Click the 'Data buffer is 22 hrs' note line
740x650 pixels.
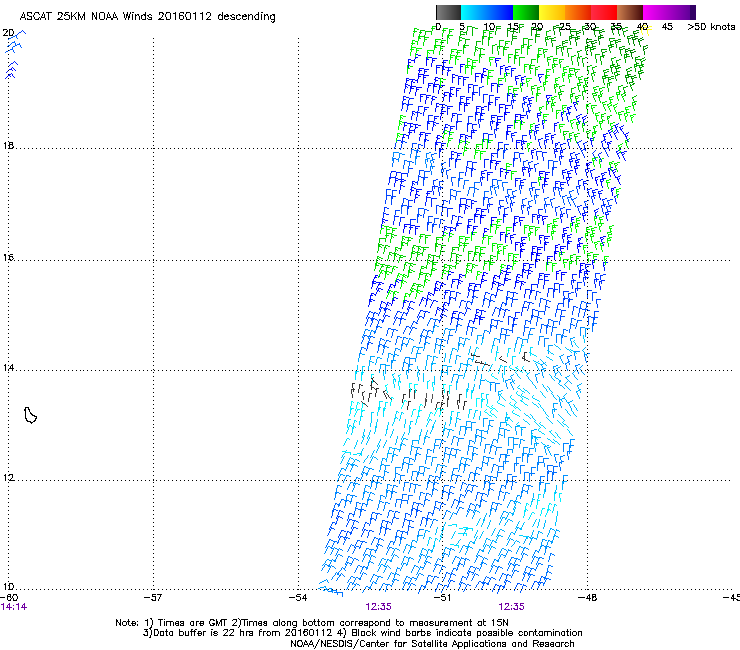click(363, 633)
